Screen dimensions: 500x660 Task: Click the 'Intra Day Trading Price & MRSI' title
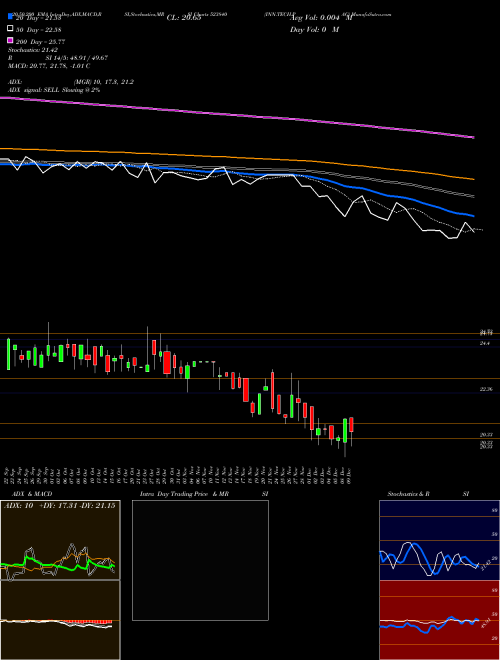(x=204, y=494)
